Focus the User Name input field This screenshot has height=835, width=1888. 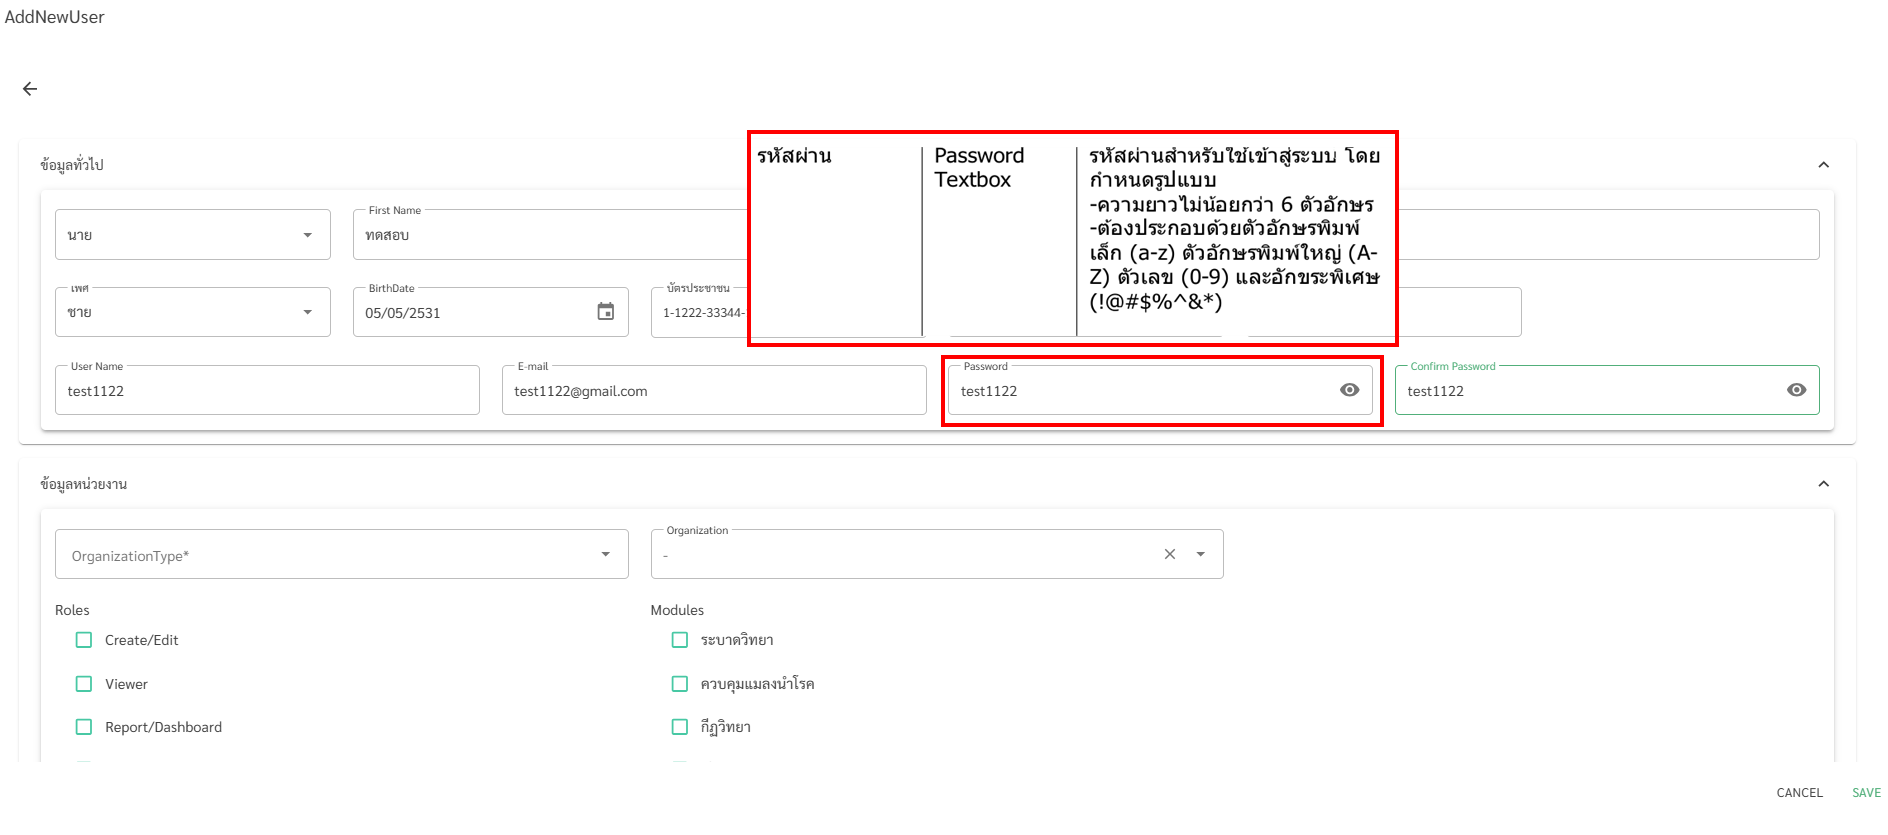tap(266, 391)
